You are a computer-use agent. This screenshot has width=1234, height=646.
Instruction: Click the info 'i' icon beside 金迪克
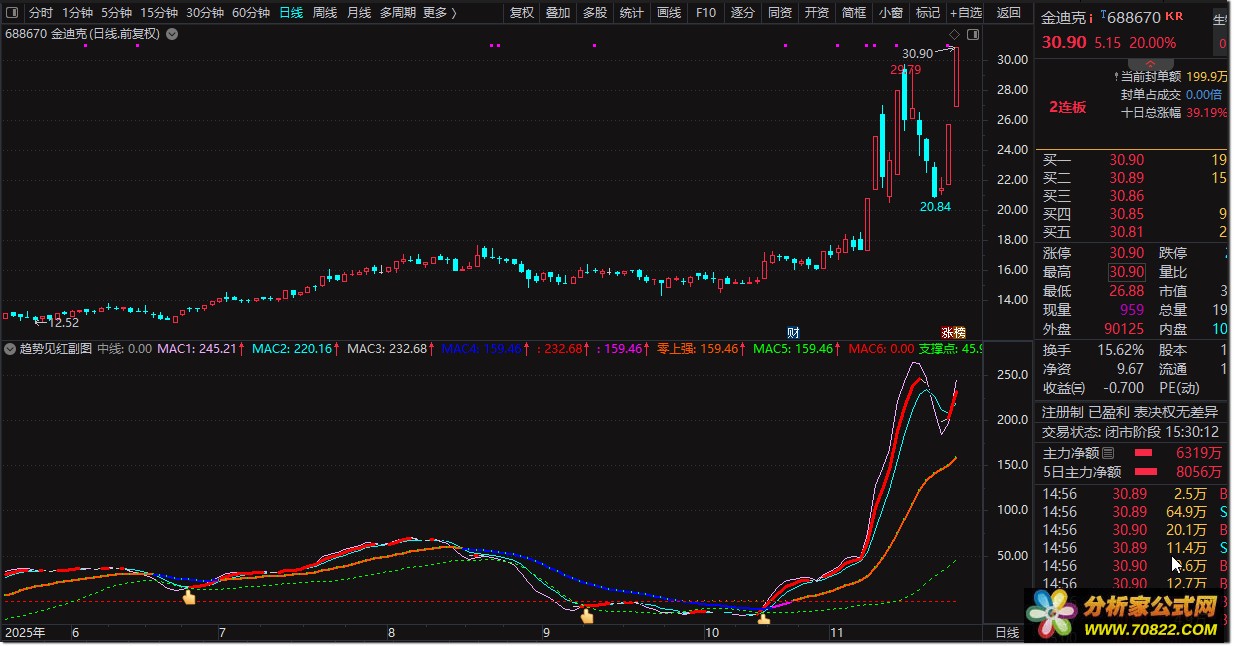1090,18
